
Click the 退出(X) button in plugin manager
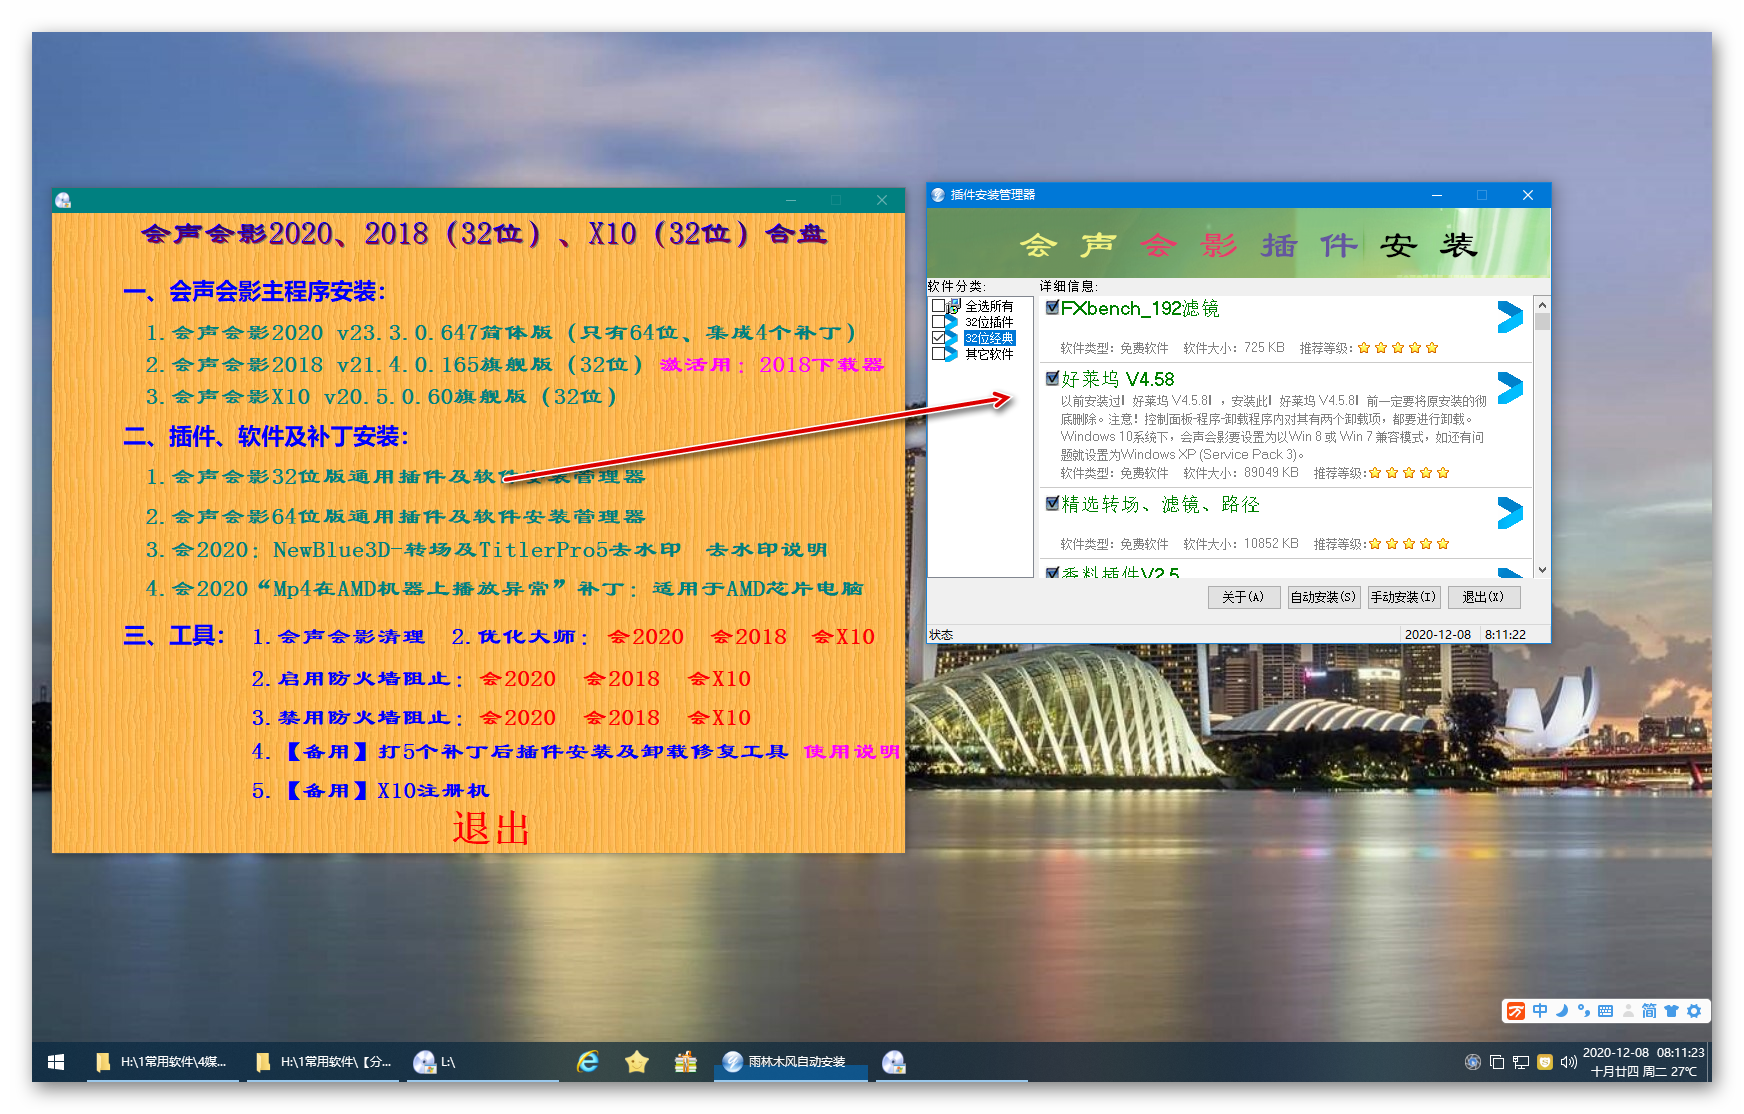click(1484, 597)
